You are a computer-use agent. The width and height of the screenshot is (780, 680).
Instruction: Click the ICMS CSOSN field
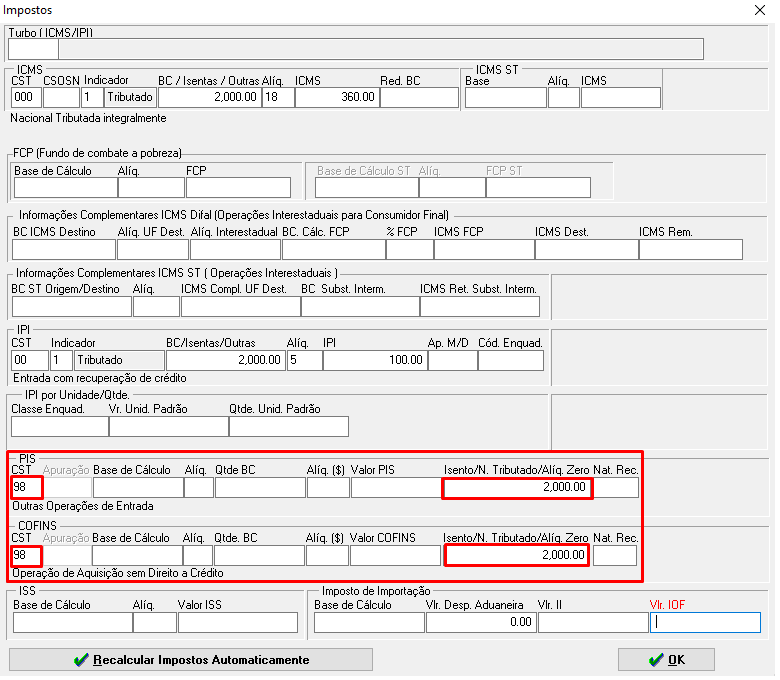tap(61, 97)
